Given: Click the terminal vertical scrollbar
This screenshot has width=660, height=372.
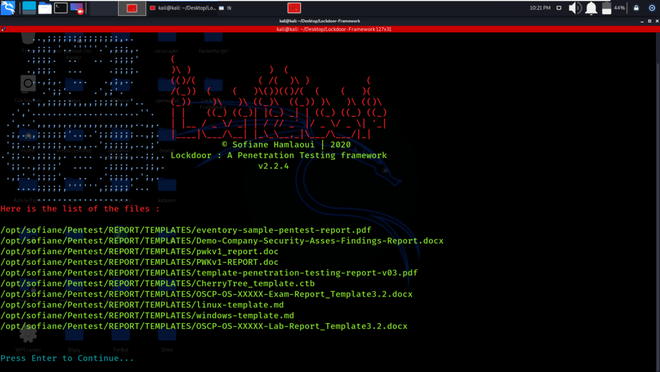Looking at the screenshot, I should point(658,202).
